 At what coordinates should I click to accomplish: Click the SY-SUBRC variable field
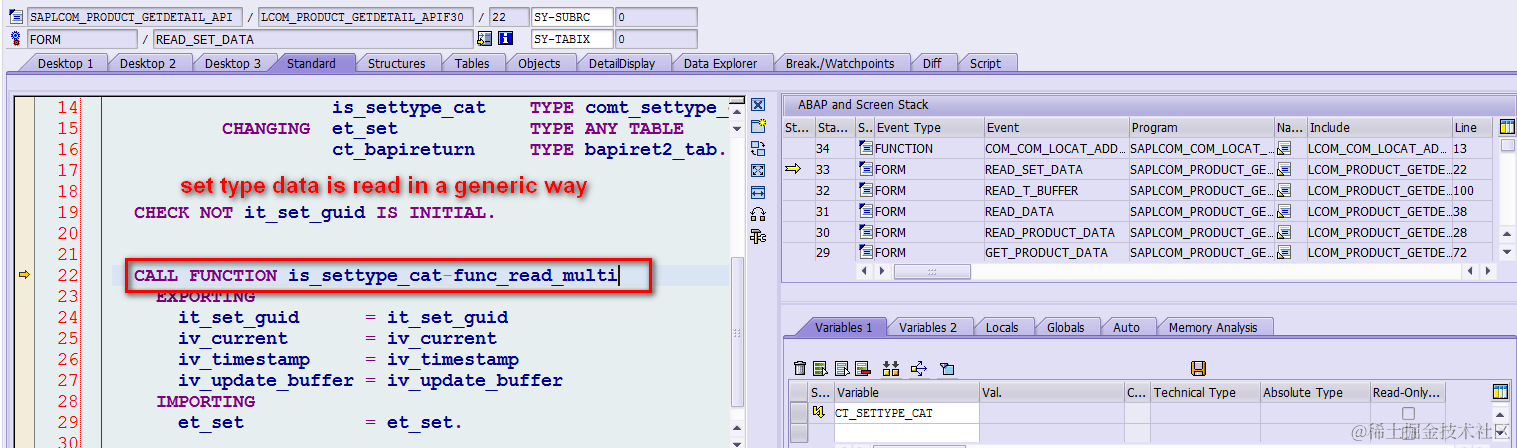pyautogui.click(x=570, y=17)
